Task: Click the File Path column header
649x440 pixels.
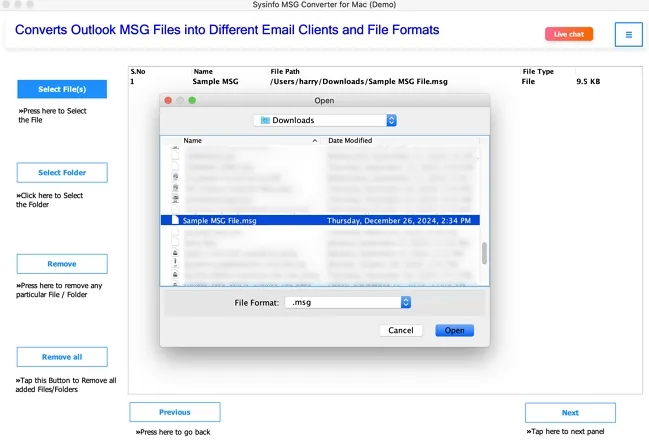Action: click(x=285, y=71)
